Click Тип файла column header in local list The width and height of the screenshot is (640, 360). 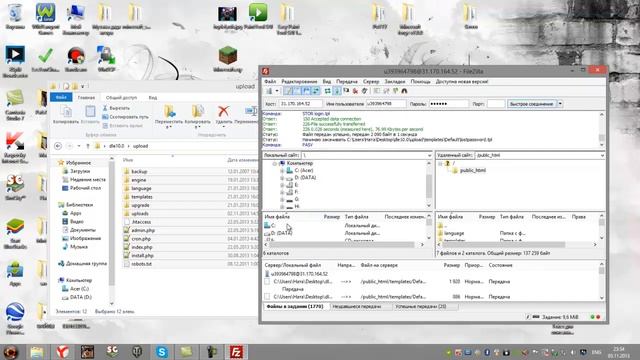pyautogui.click(x=356, y=217)
